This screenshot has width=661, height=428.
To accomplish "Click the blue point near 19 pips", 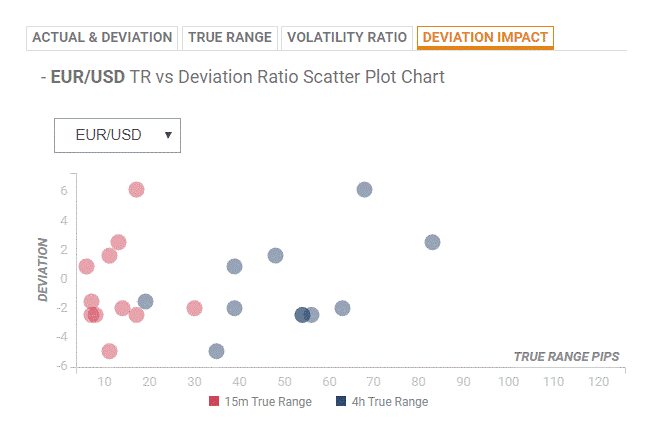I will (145, 301).
